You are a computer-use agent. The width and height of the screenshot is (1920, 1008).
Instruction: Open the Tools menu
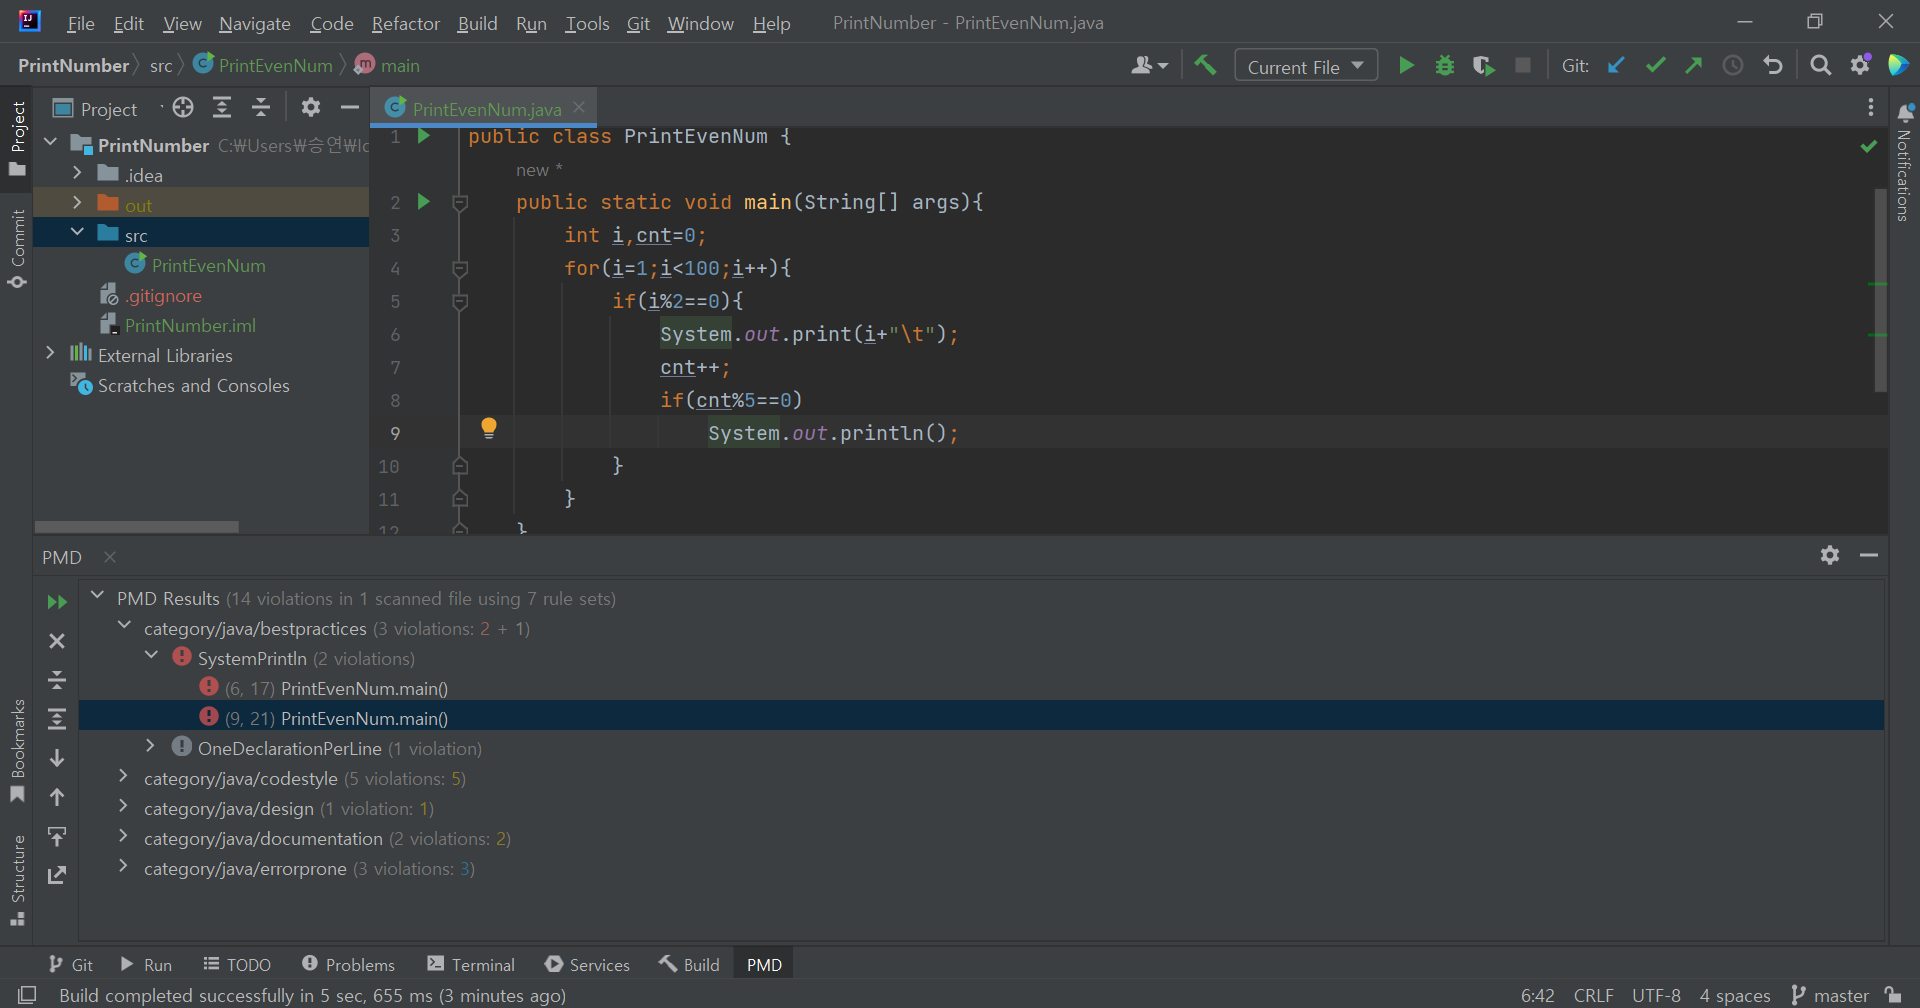click(587, 23)
